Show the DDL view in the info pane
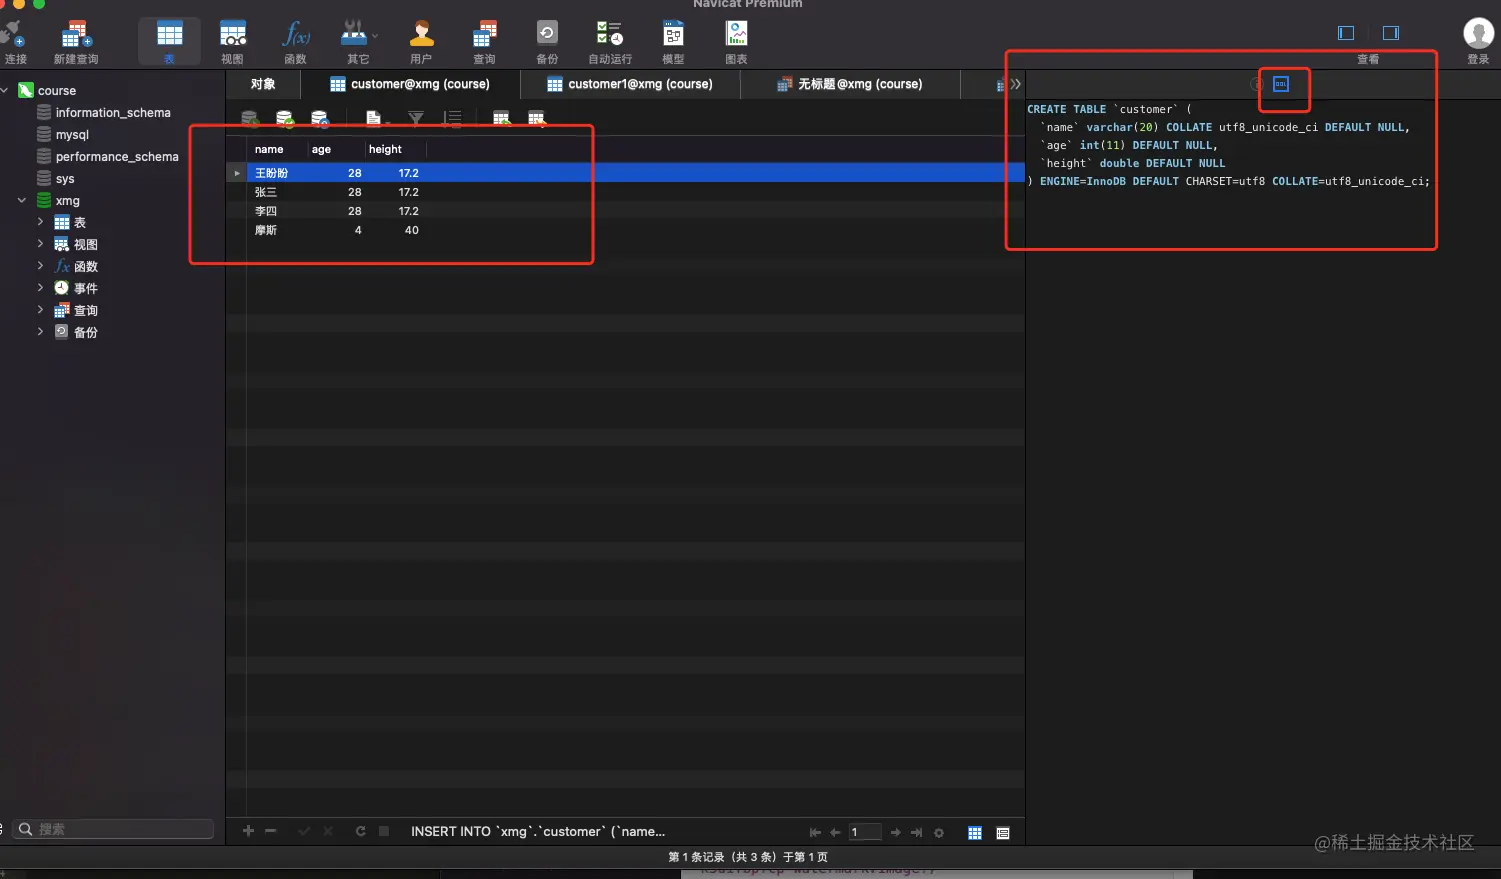Viewport: 1501px width, 879px height. tap(1281, 84)
